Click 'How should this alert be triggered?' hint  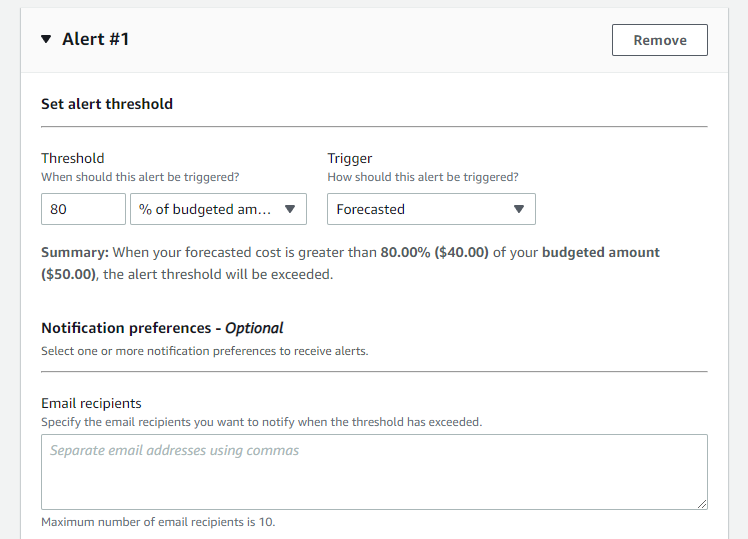[x=423, y=177]
